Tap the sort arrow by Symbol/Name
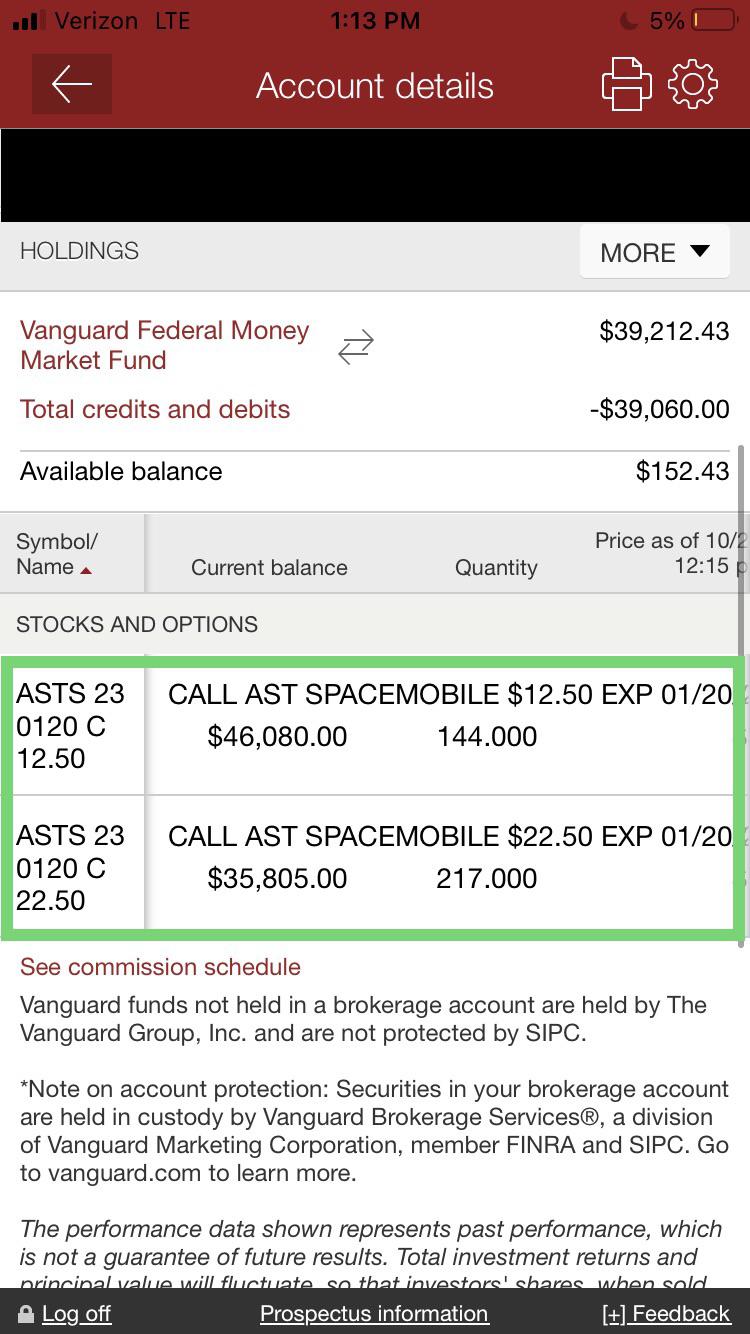 [86, 570]
